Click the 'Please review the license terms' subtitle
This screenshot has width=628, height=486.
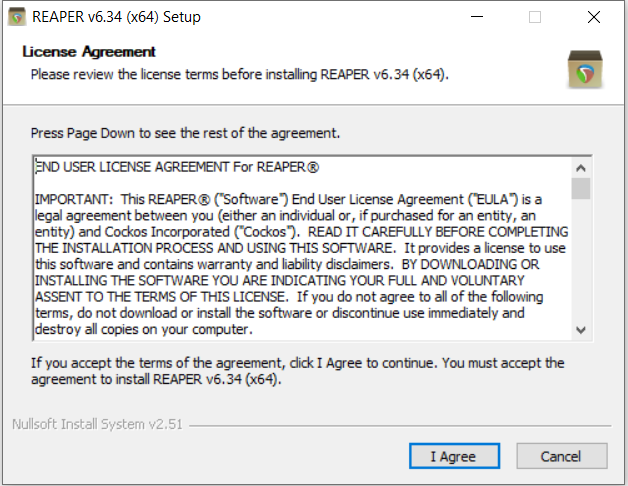(x=240, y=75)
